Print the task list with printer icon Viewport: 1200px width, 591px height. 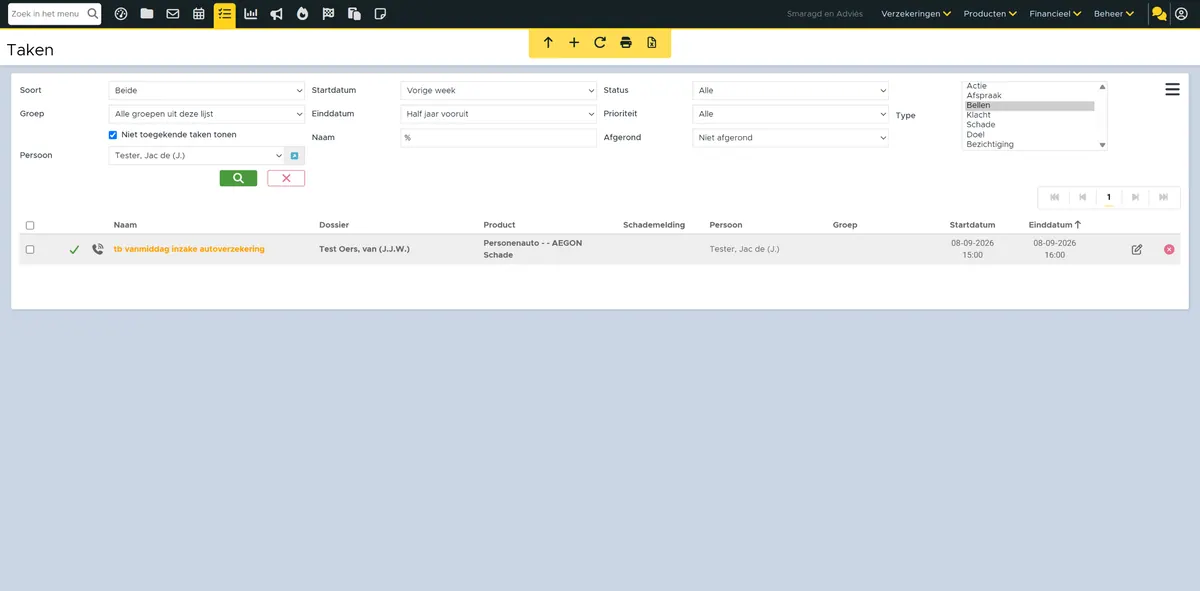[626, 43]
